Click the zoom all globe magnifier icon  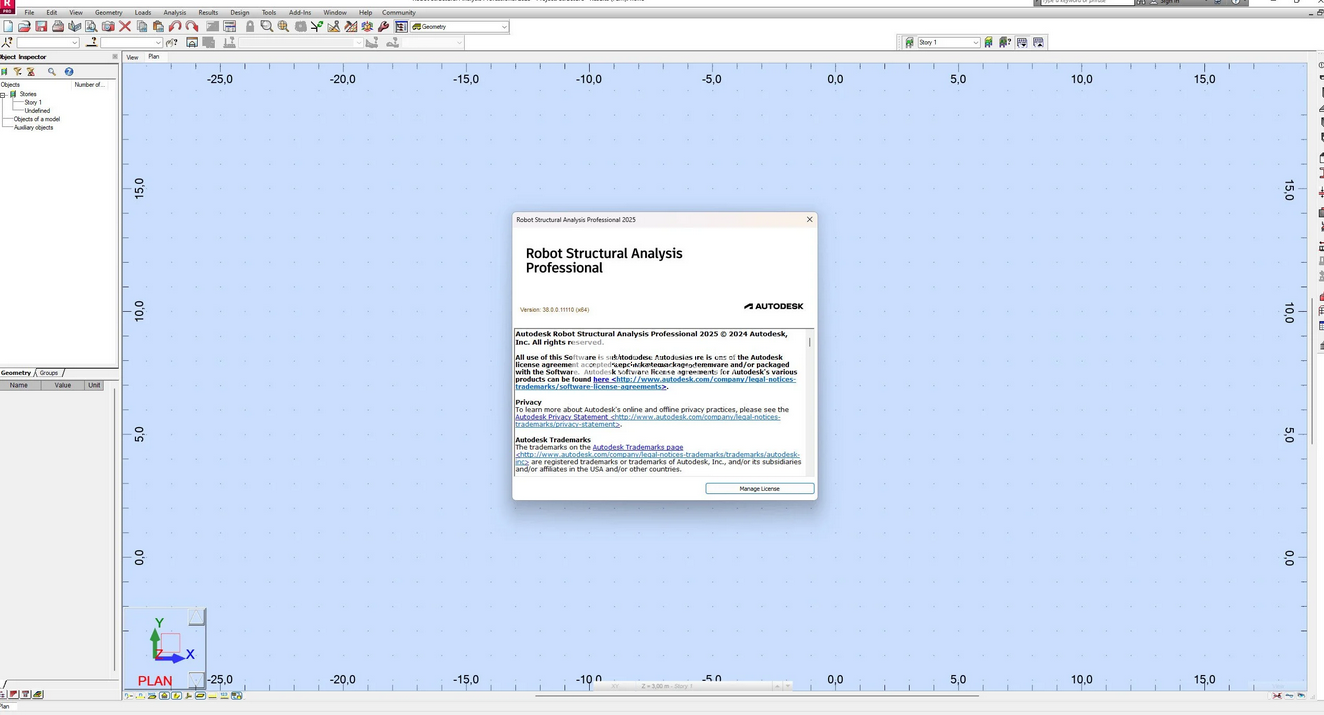[x=284, y=27]
